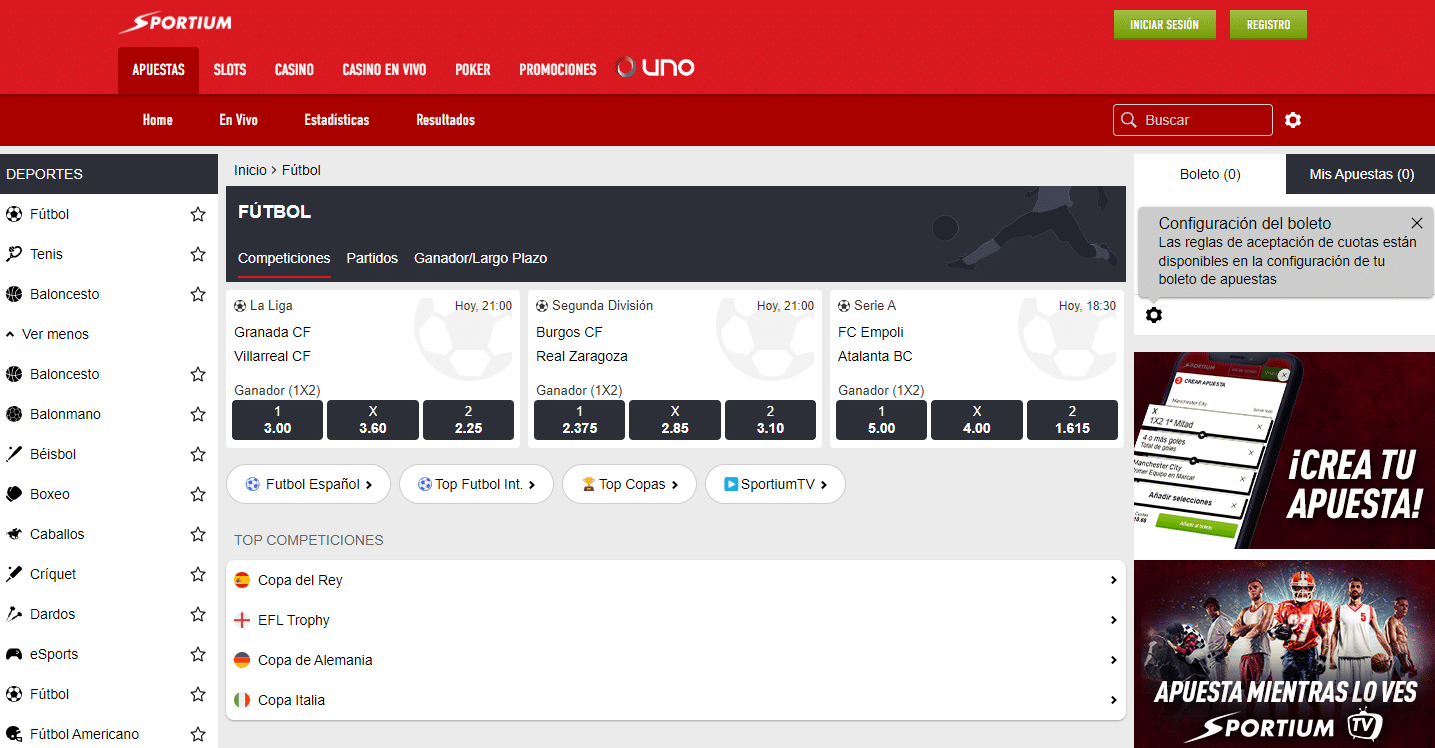Open bet slip configuration gear icon
This screenshot has width=1435, height=748.
[x=1154, y=315]
